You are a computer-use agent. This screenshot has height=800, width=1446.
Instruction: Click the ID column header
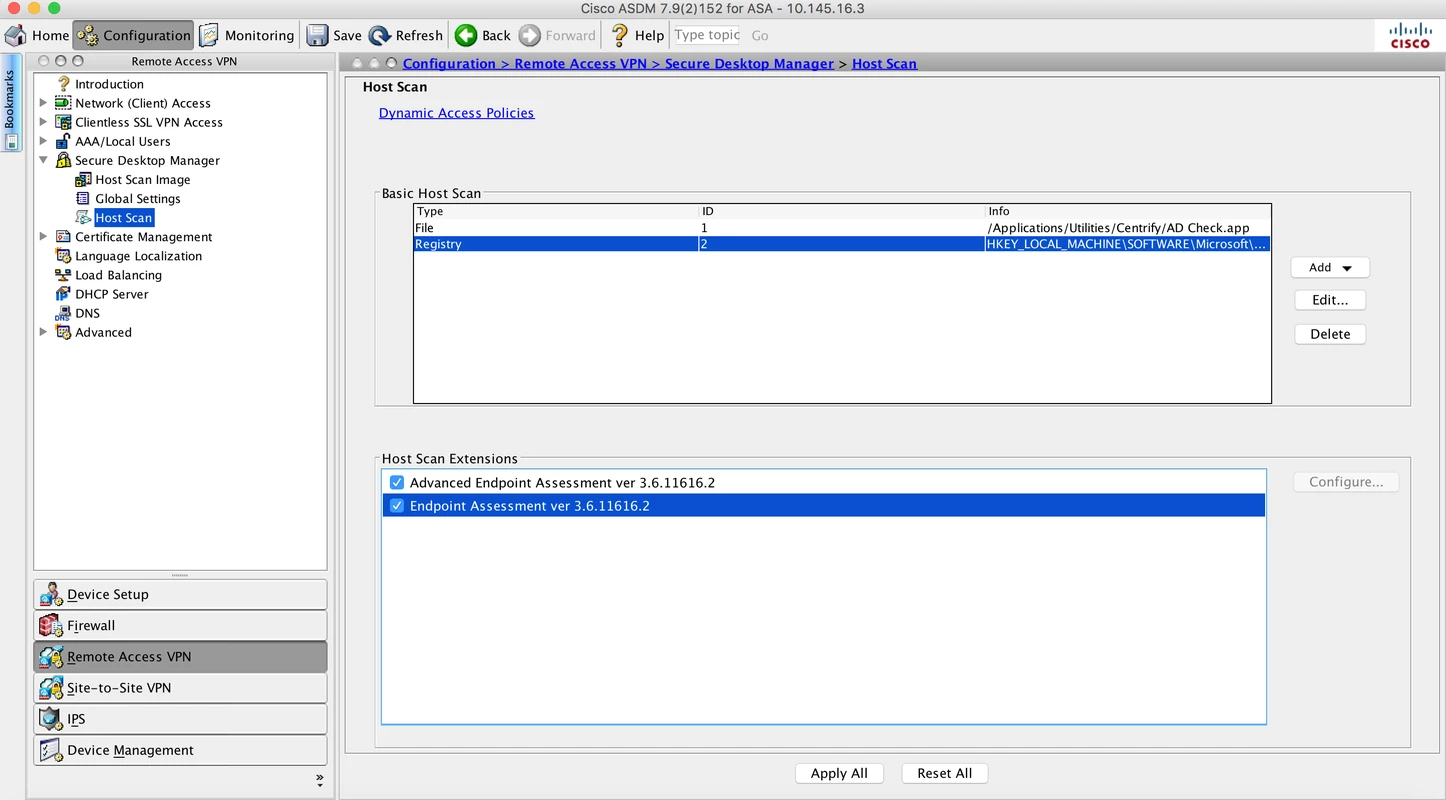842,211
